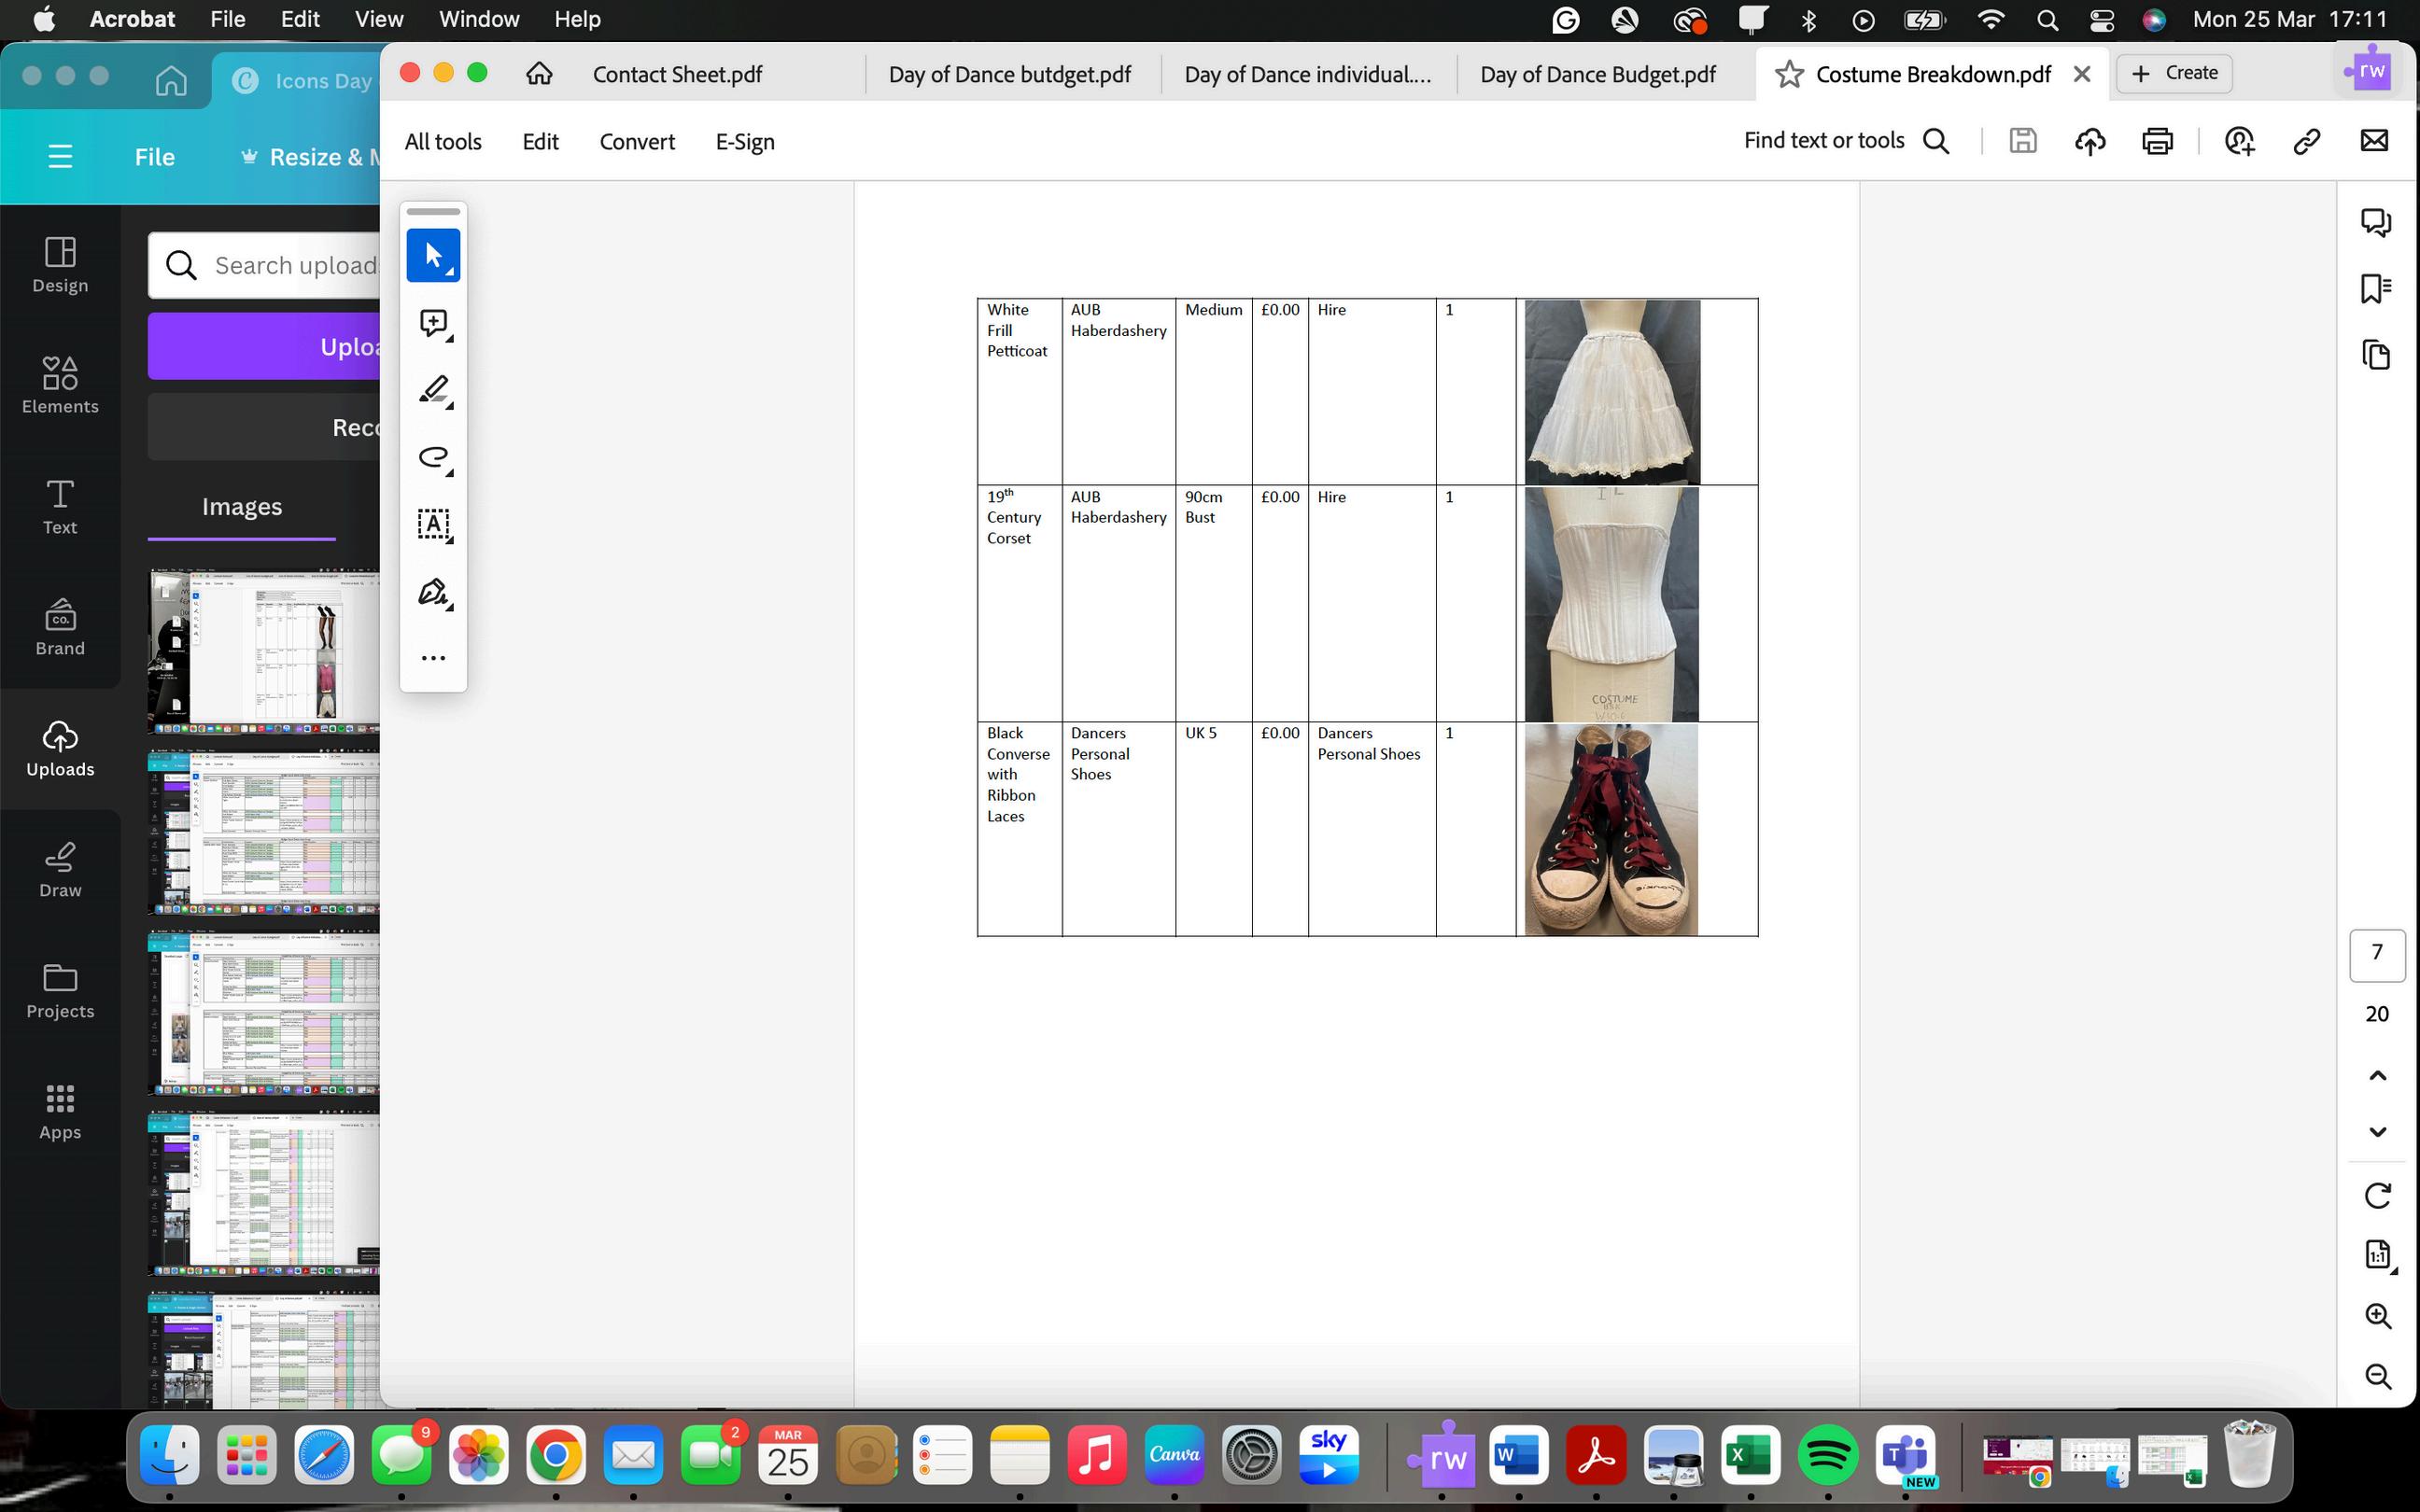
Task: Click the current page number field
Action: pyautogui.click(x=2376, y=953)
